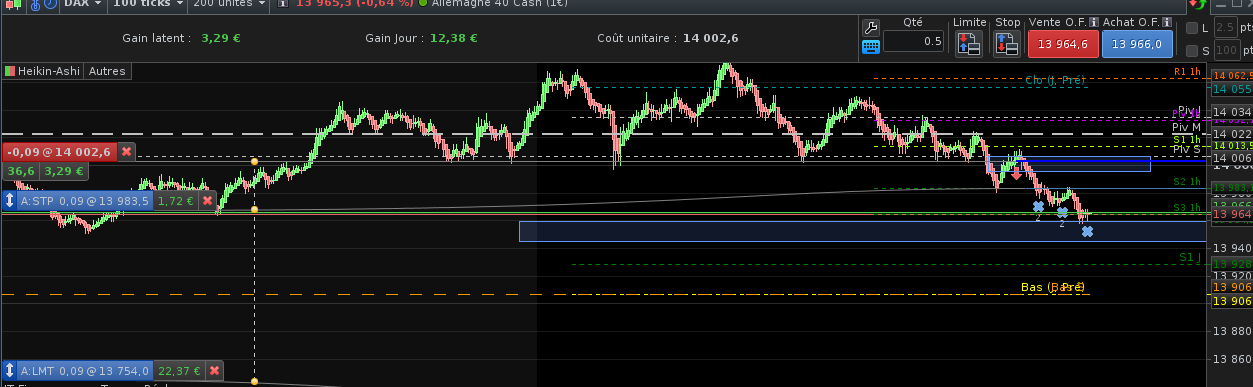Click the 22,37 € label on the LMT order
1253x387 pixels.
pos(180,370)
